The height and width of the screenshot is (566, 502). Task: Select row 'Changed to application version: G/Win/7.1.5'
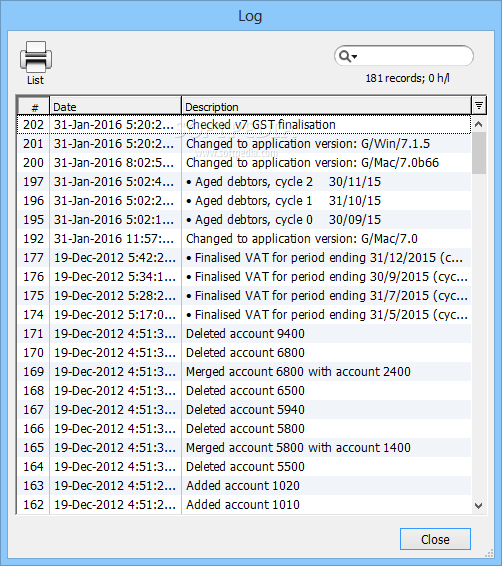coord(244,144)
